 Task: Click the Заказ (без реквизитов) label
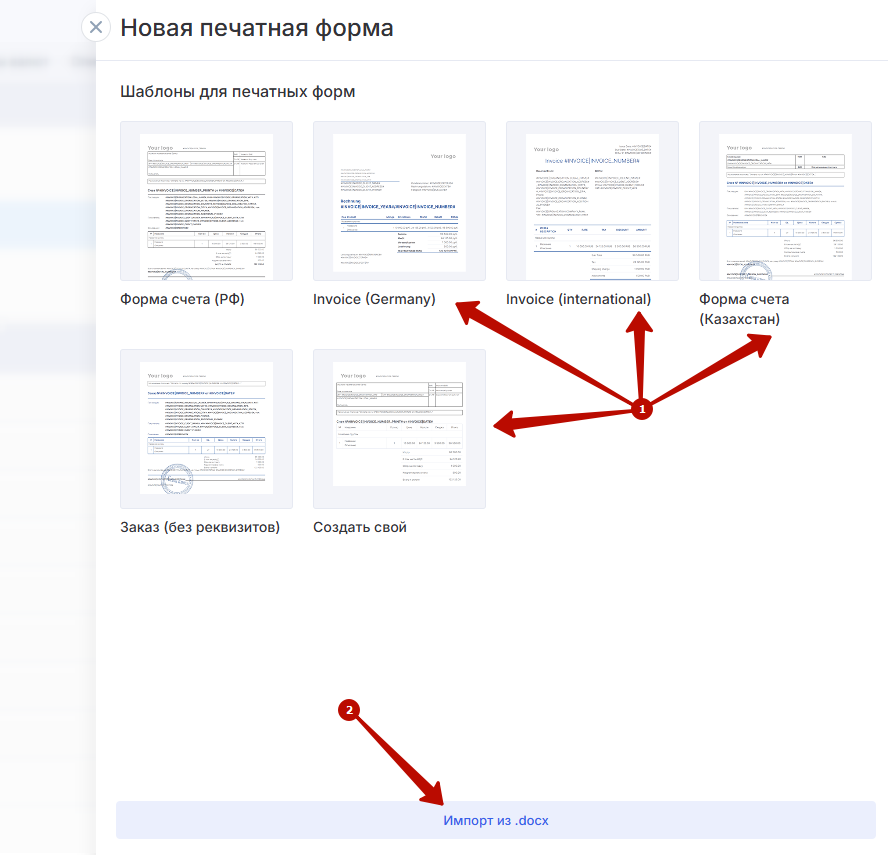click(200, 527)
